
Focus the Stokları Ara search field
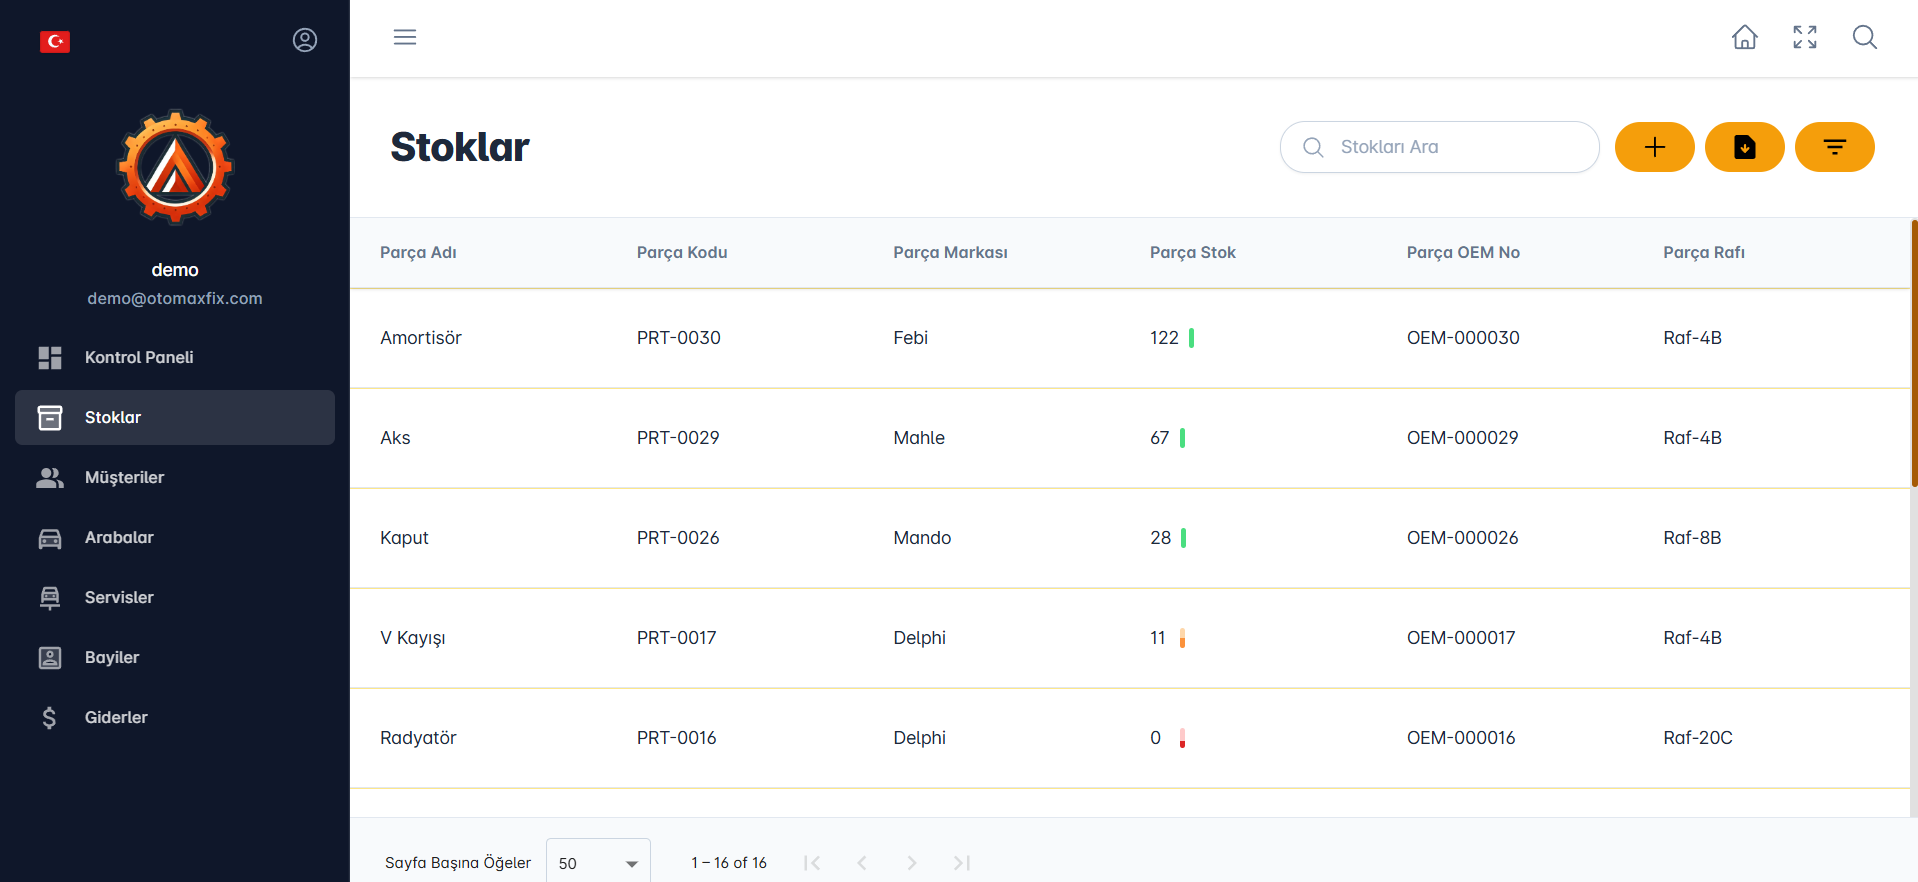coord(1440,147)
